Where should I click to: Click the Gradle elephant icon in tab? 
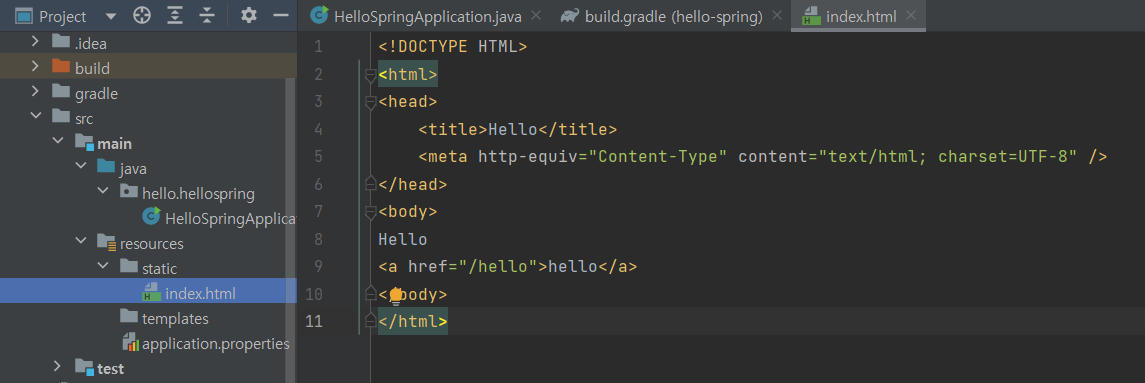(x=570, y=15)
